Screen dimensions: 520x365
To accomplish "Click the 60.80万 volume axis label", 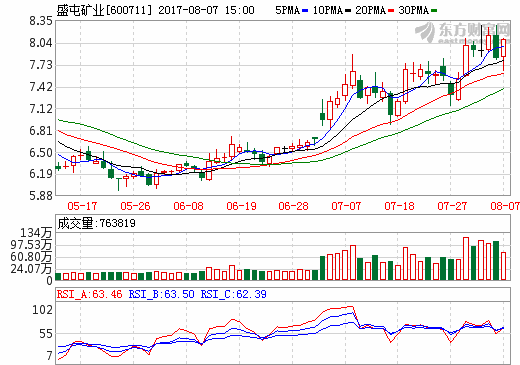I will coord(31,257).
